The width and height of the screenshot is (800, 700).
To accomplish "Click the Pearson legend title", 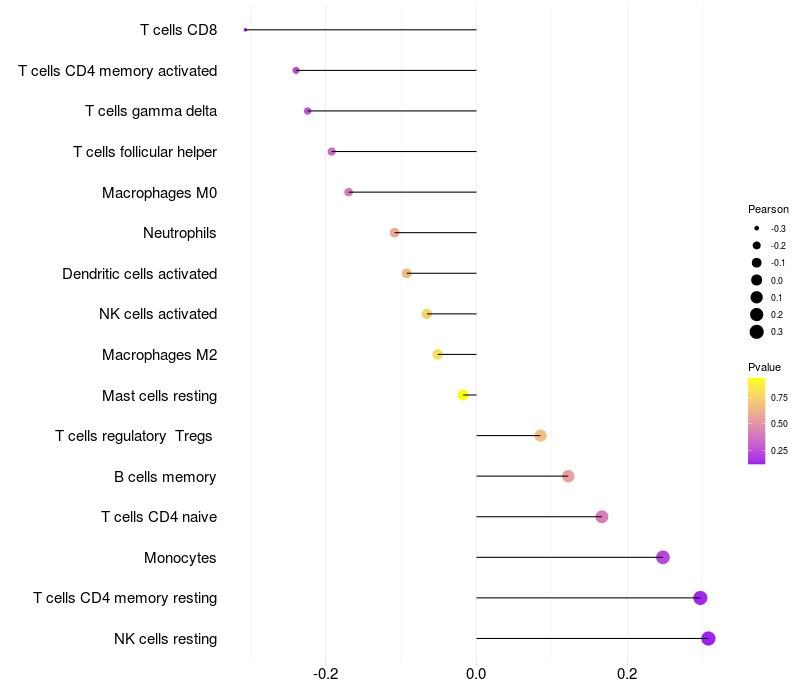I will click(768, 209).
